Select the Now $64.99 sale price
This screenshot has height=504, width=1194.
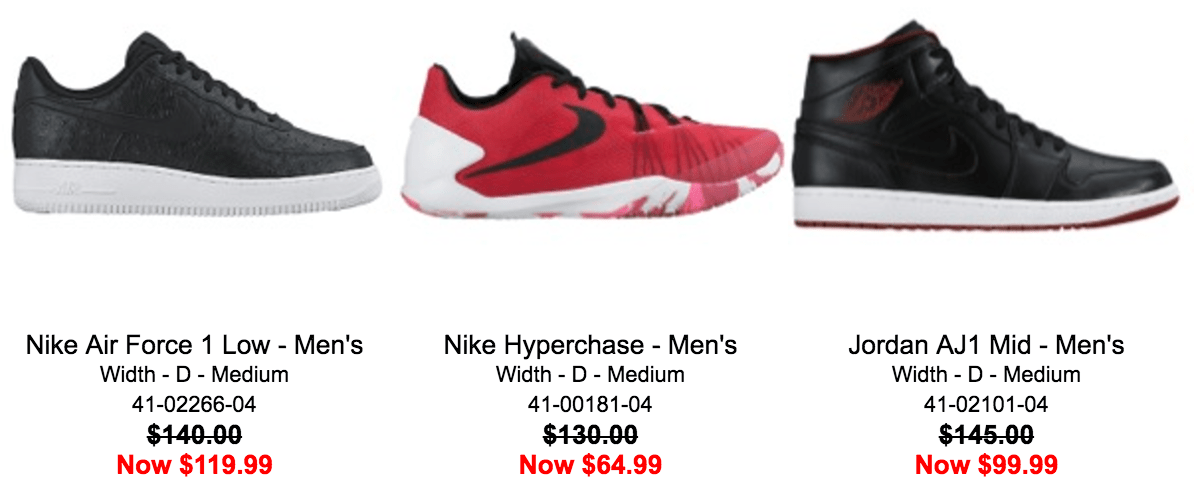click(x=590, y=464)
